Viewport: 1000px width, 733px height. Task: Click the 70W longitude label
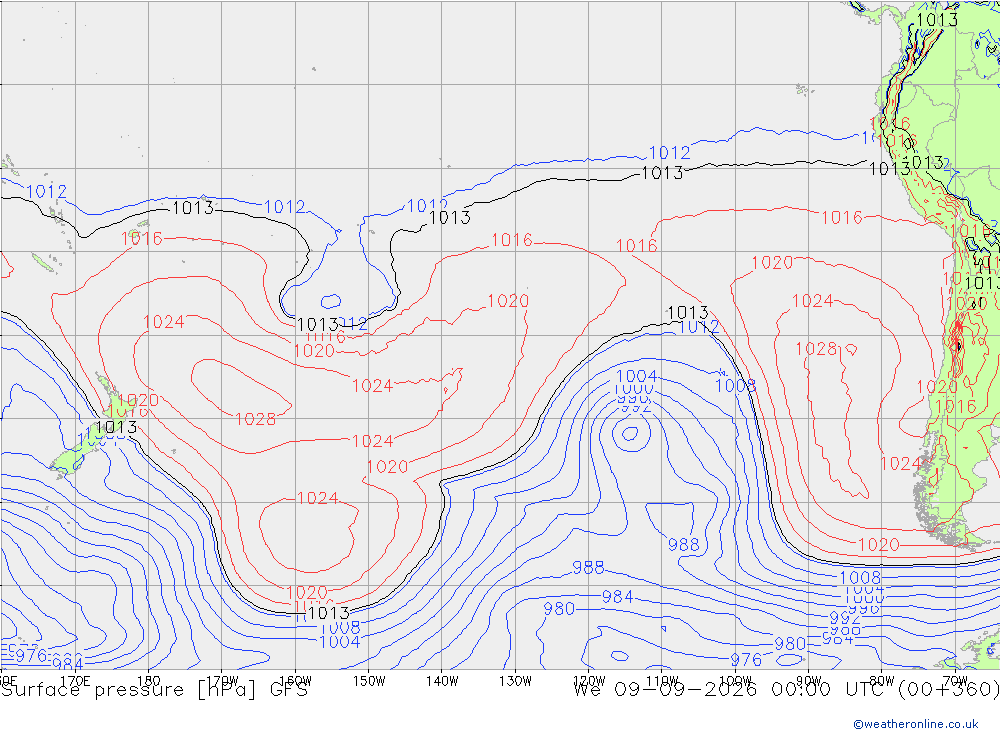point(955,681)
